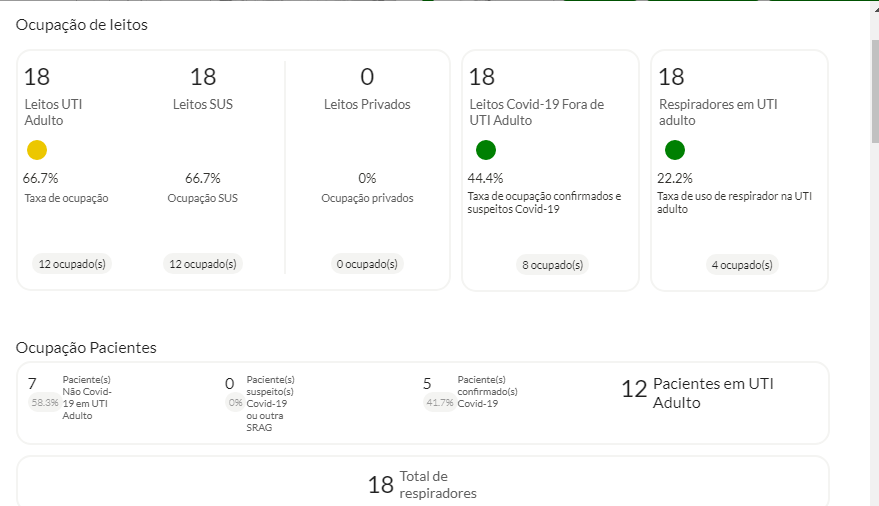Click the 4 ocupado(s) respirator badge
This screenshot has width=879, height=506.
(x=742, y=265)
